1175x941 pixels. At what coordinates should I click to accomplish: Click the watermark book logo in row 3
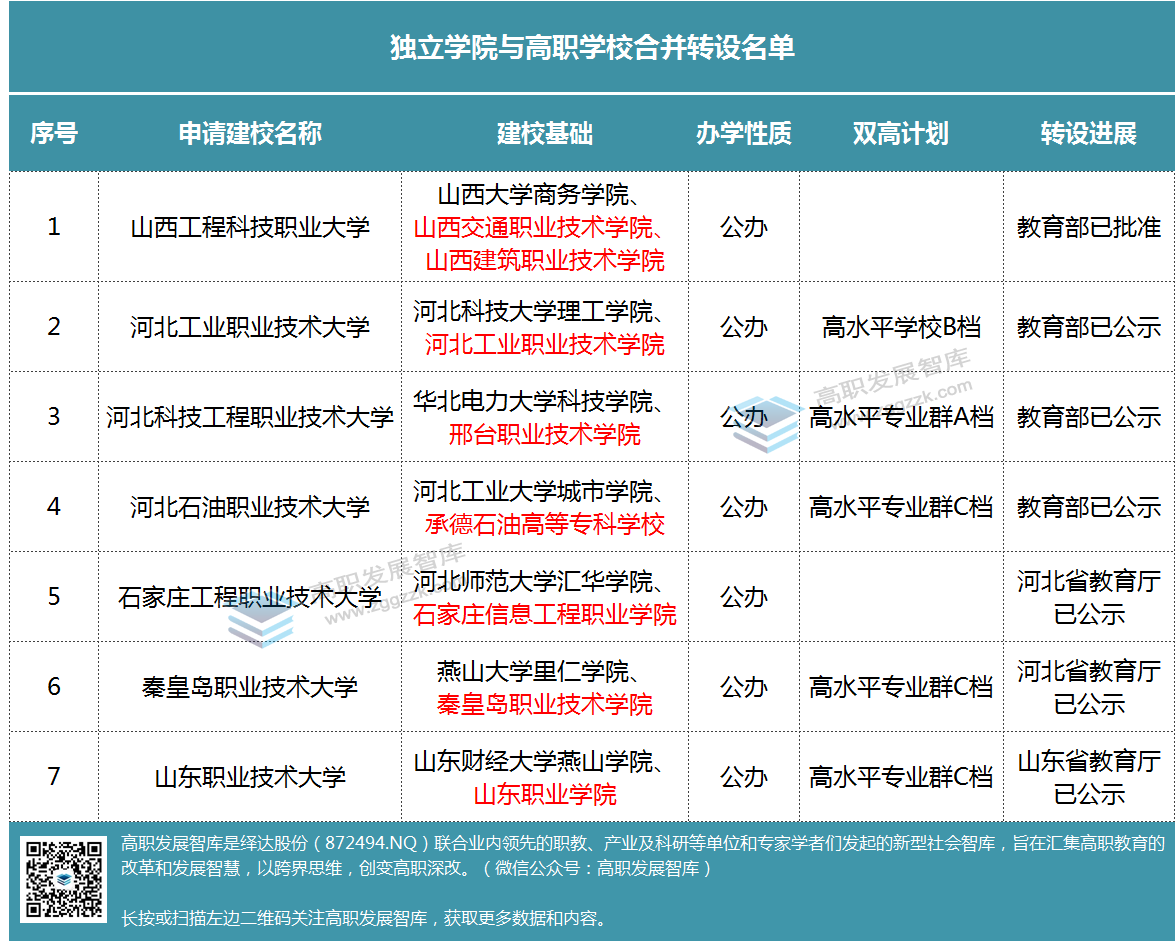[x=766, y=423]
